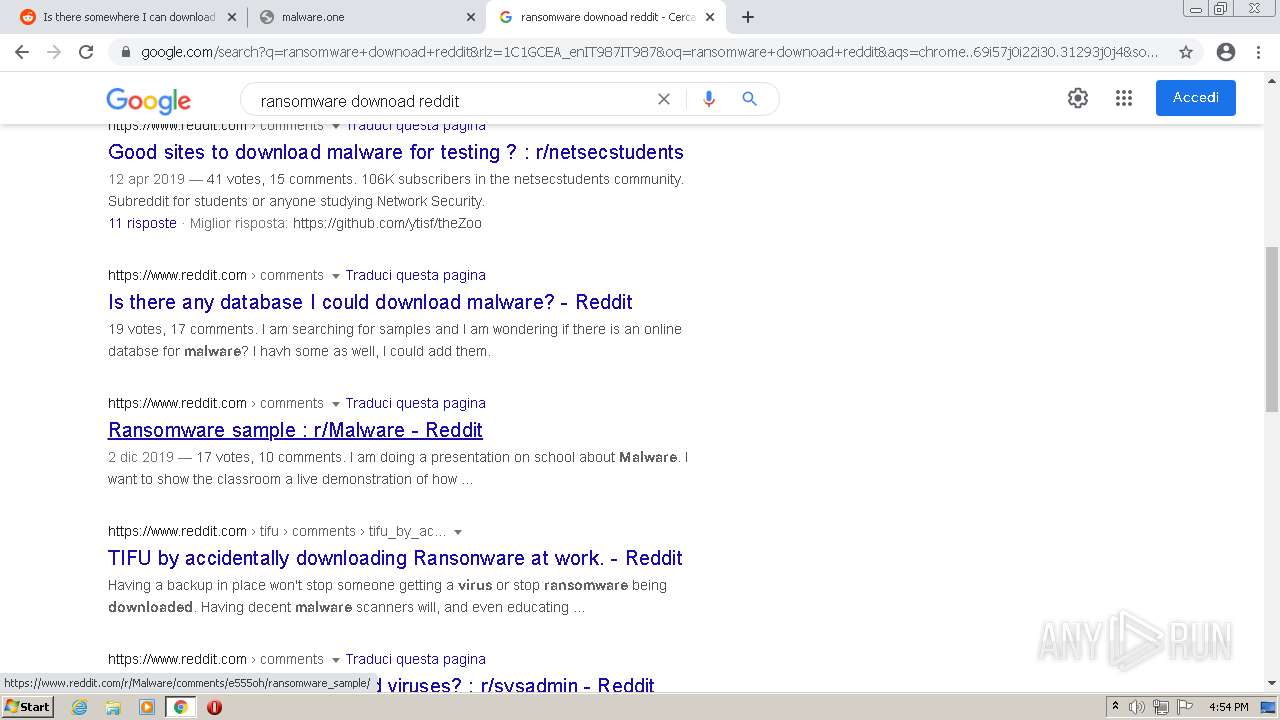The width and height of the screenshot is (1280, 720).
Task: Open 'TIFU by accidentally downloading Ransonware' result
Action: [395, 558]
